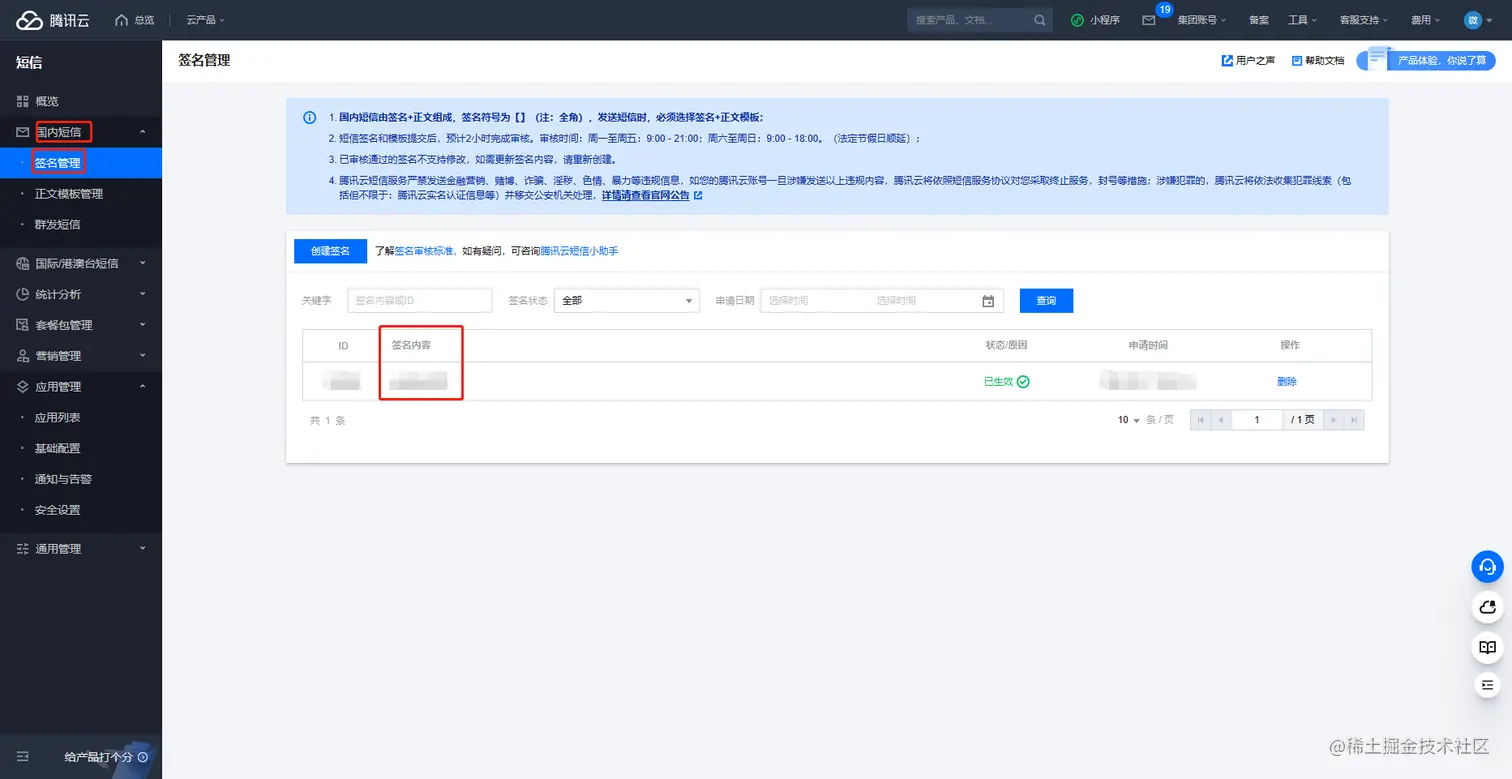Open the 总览 home icon link
1512x779 pixels.
pyautogui.click(x=135, y=20)
